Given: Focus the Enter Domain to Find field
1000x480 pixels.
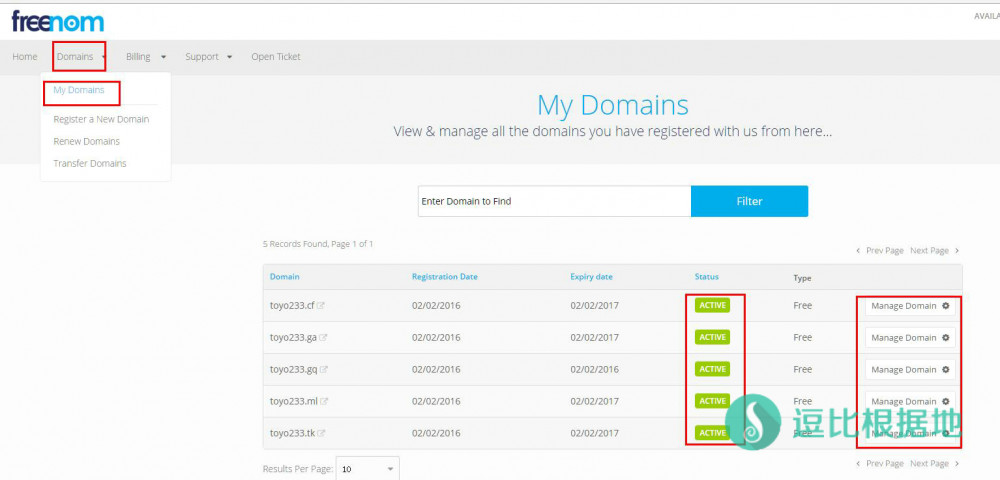Looking at the screenshot, I should (x=554, y=201).
